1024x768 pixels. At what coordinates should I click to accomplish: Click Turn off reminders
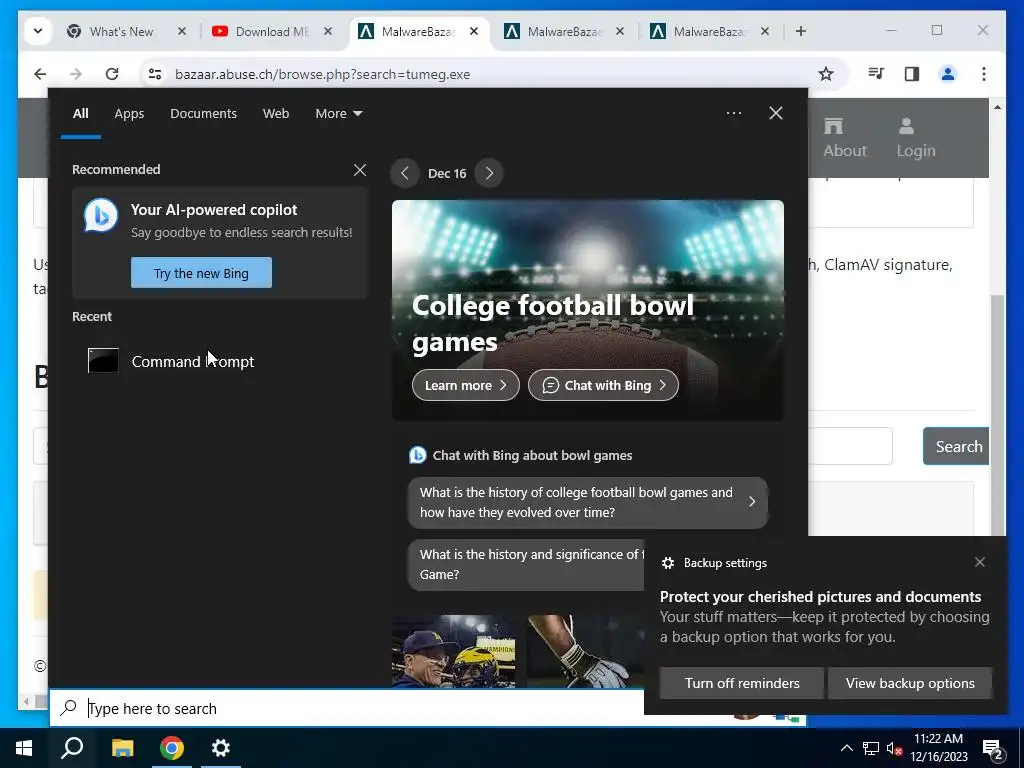742,683
